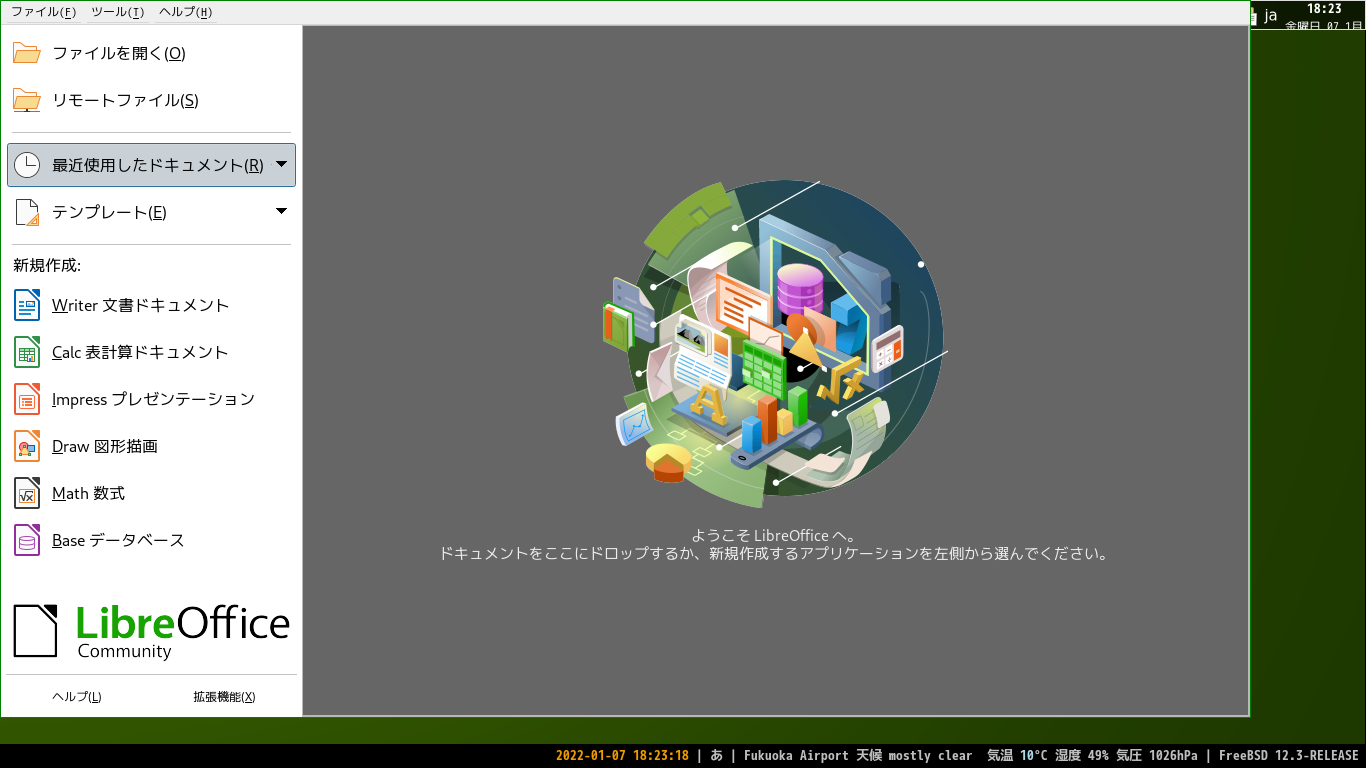This screenshot has height=768, width=1366.
Task: Click the LibreOffice welcome artwork image
Action: (x=776, y=346)
